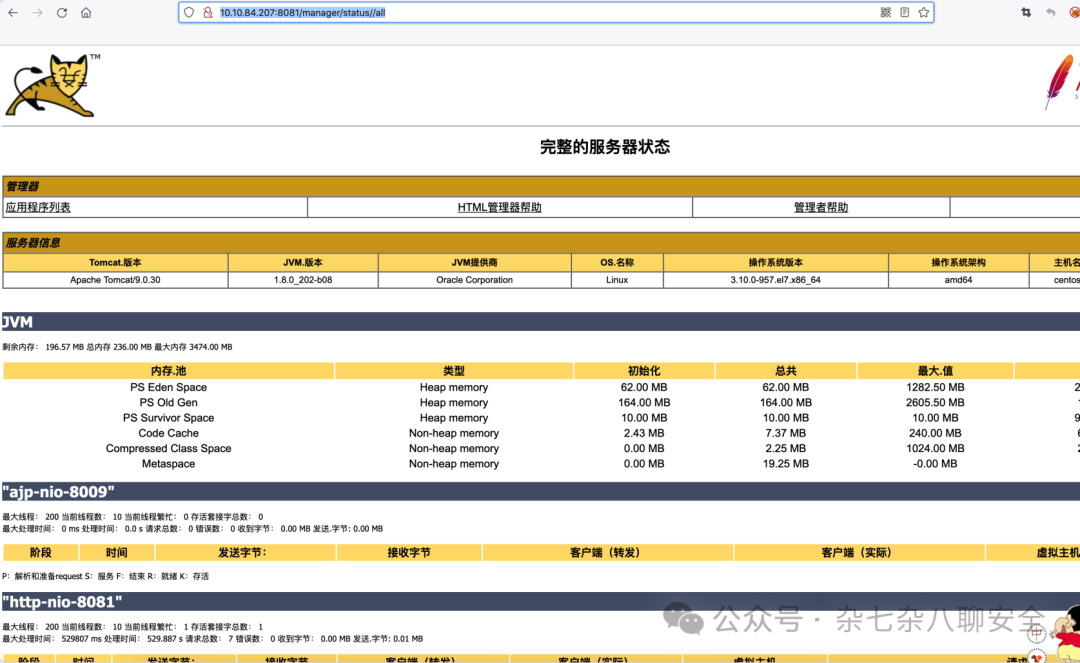1080x663 pixels.
Task: Open the 应用程序列表 link
Action: (38, 207)
